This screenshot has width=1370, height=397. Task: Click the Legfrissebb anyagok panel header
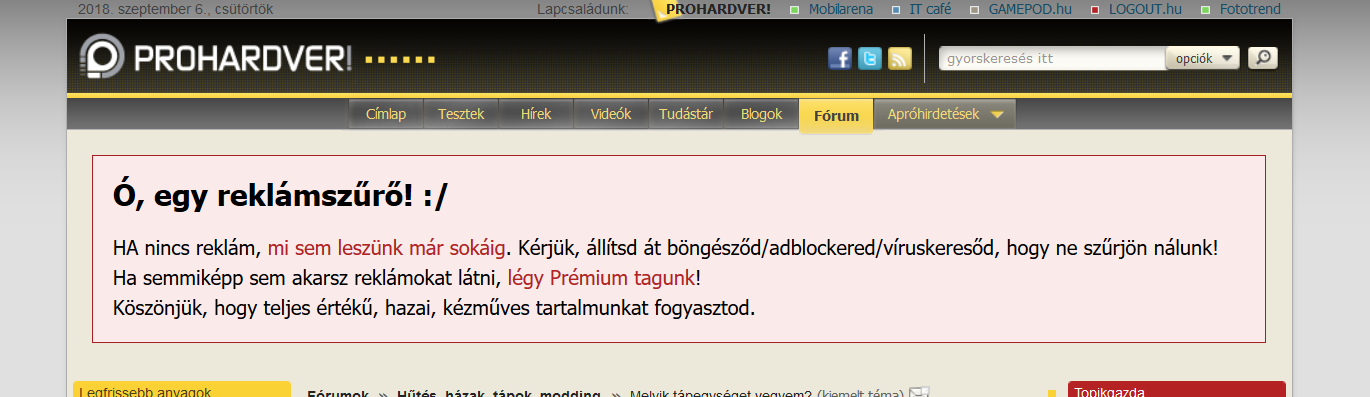182,390
